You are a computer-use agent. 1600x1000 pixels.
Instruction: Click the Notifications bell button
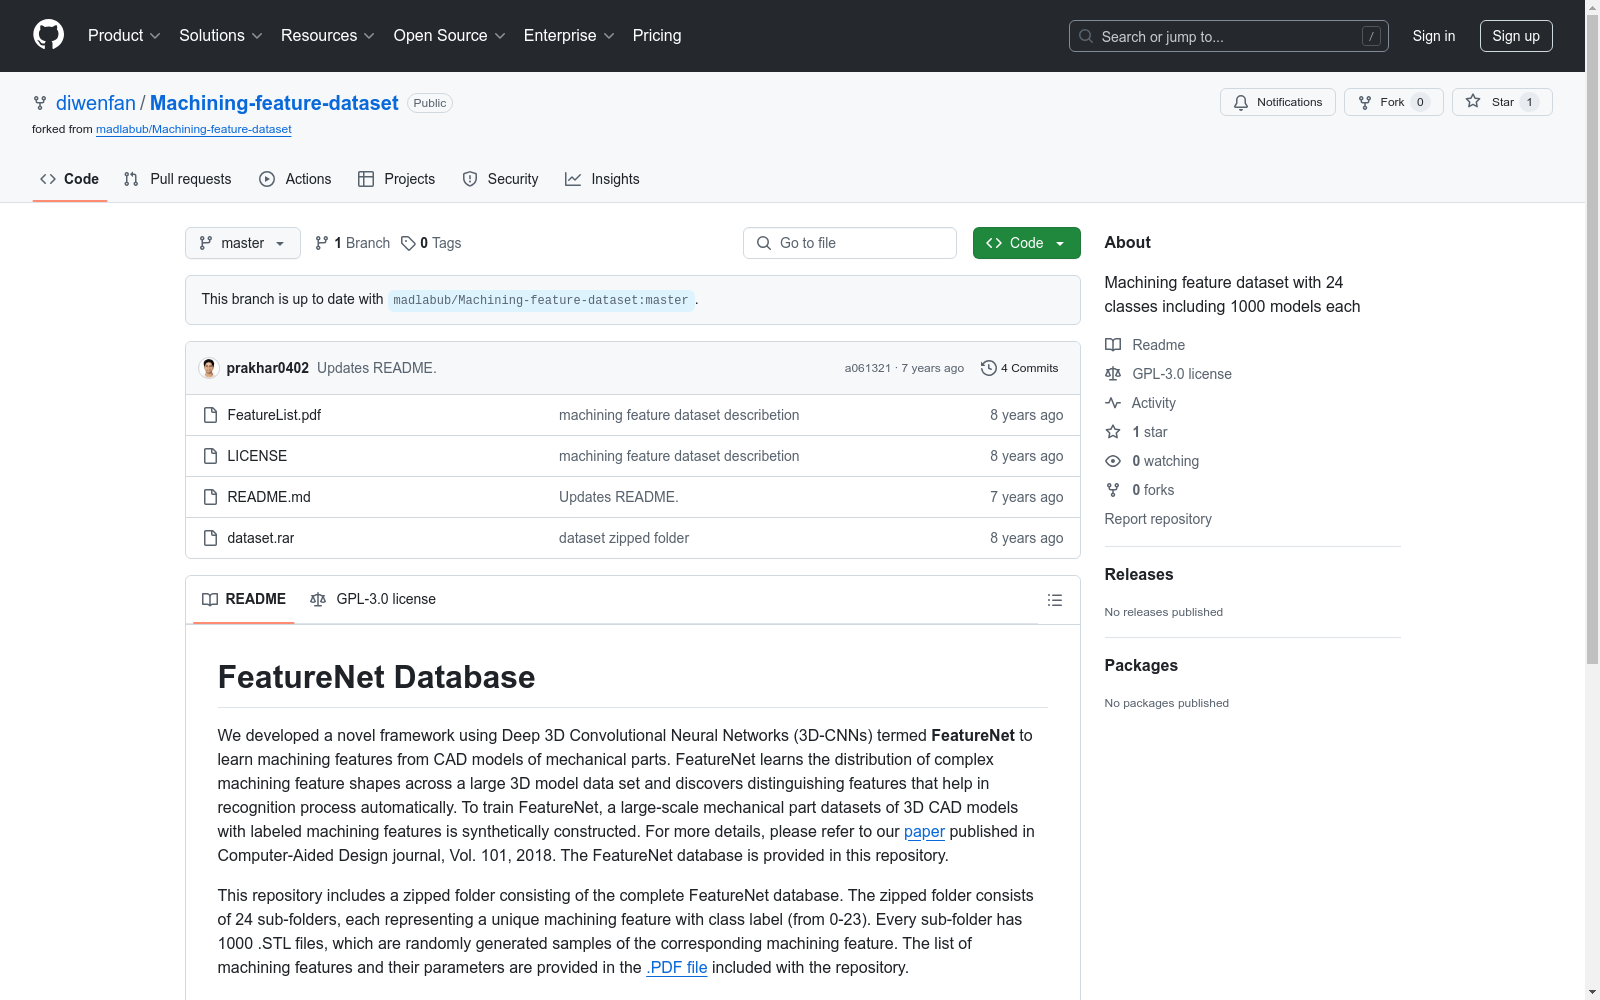point(1277,102)
